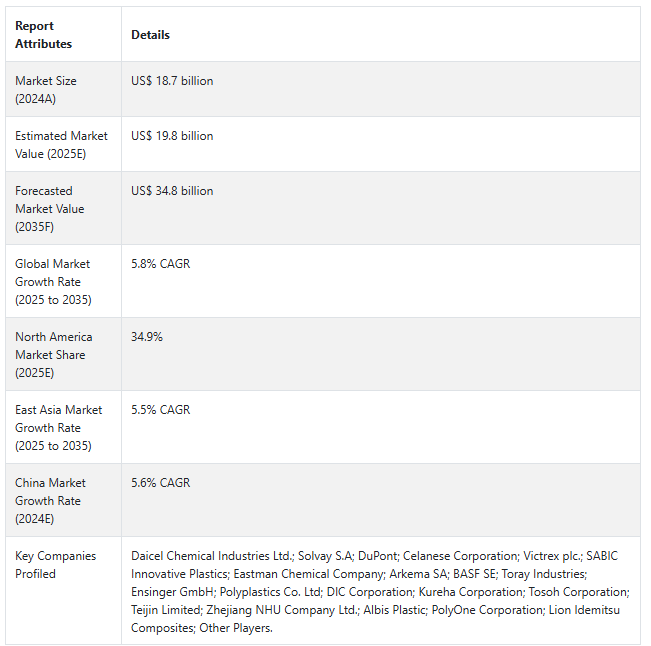Click the US$ 34.8 billion value
The image size is (651, 646).
pos(172,191)
